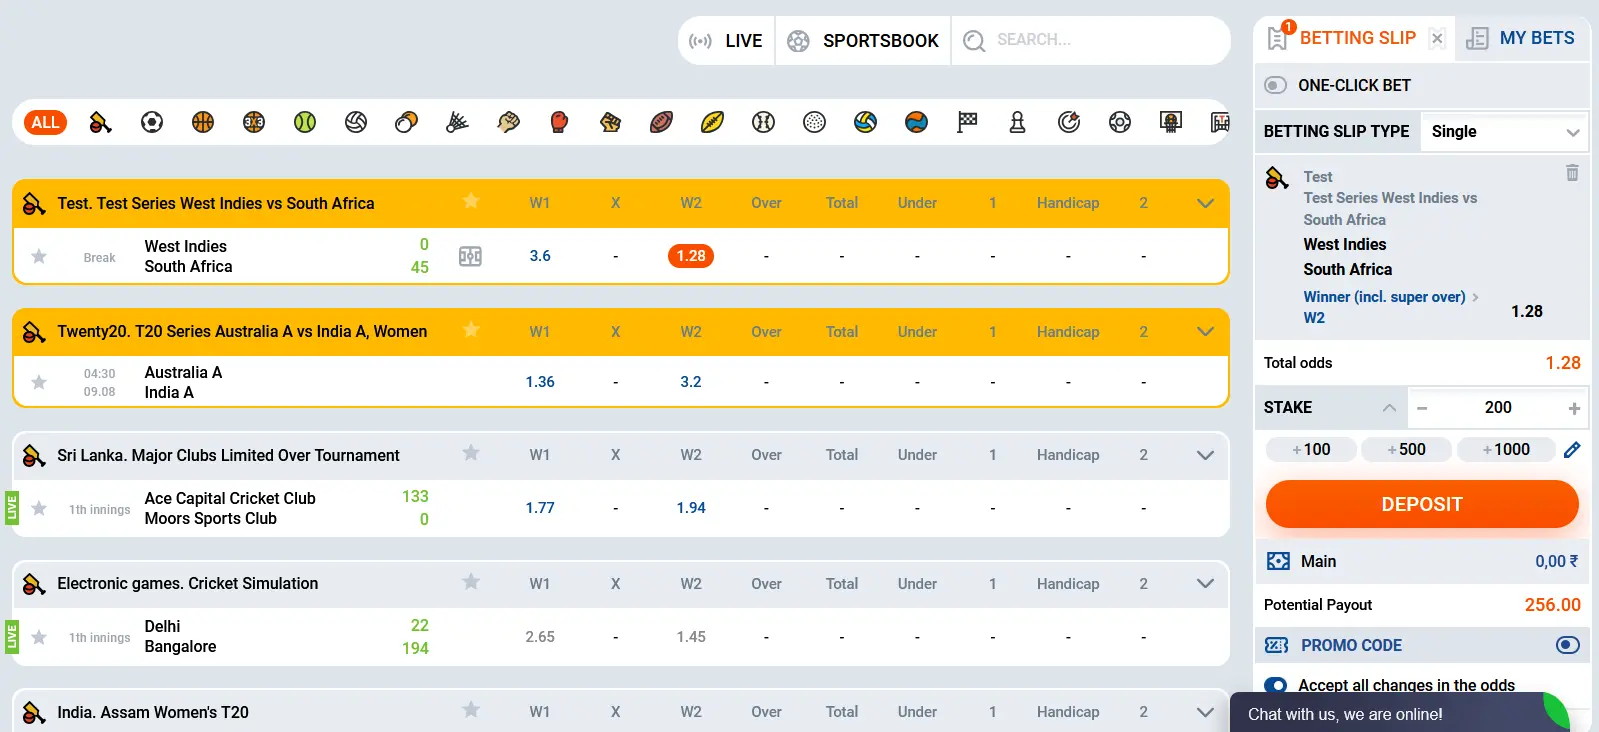Open the Betting Slip Type dropdown
The height and width of the screenshot is (732, 1599).
1503,132
